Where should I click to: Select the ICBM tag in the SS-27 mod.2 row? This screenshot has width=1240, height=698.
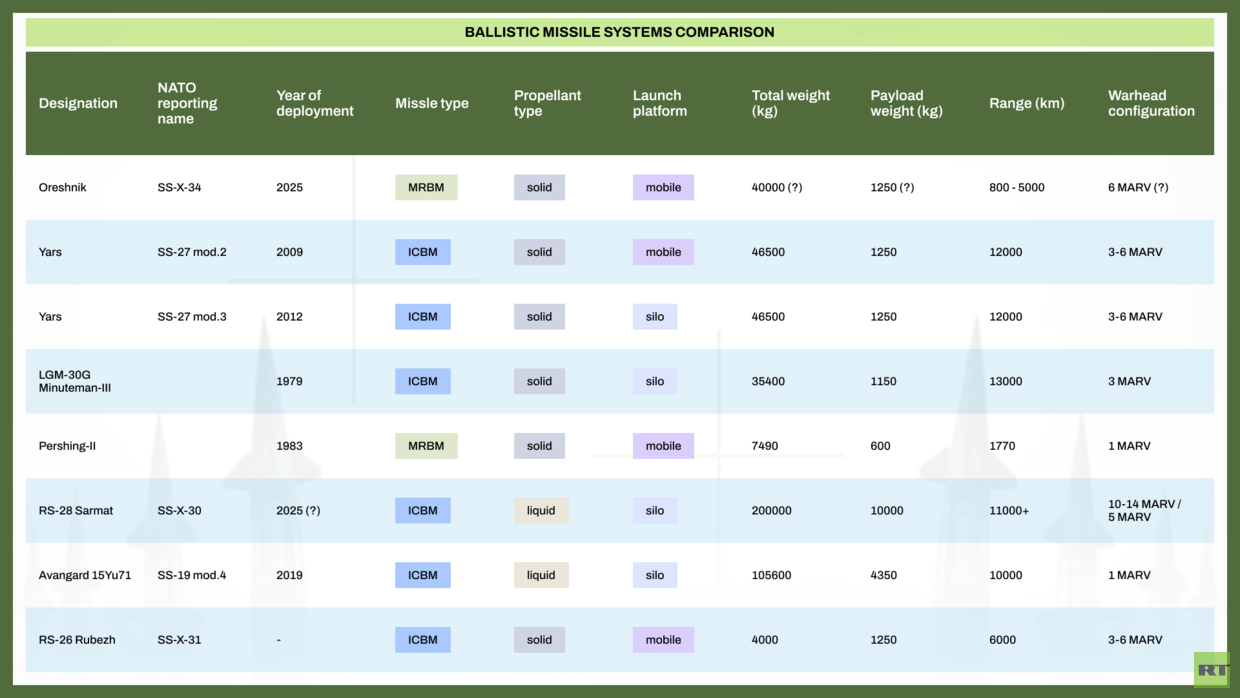click(423, 252)
